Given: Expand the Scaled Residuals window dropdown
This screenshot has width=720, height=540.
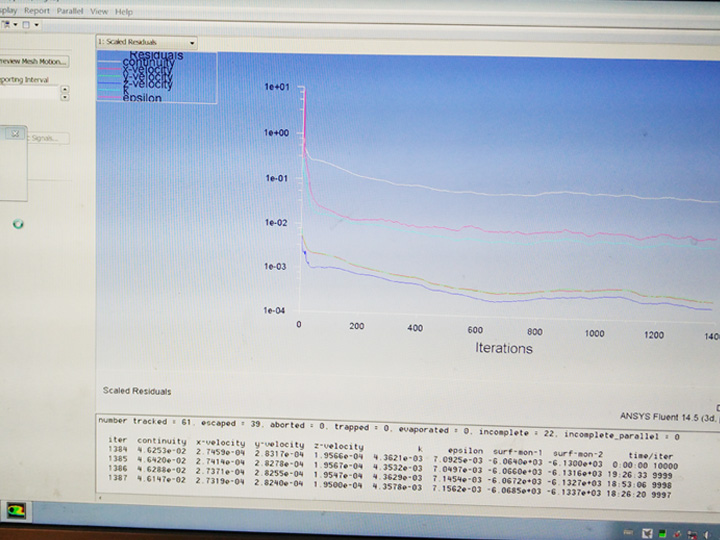Looking at the screenshot, I should coord(191,42).
